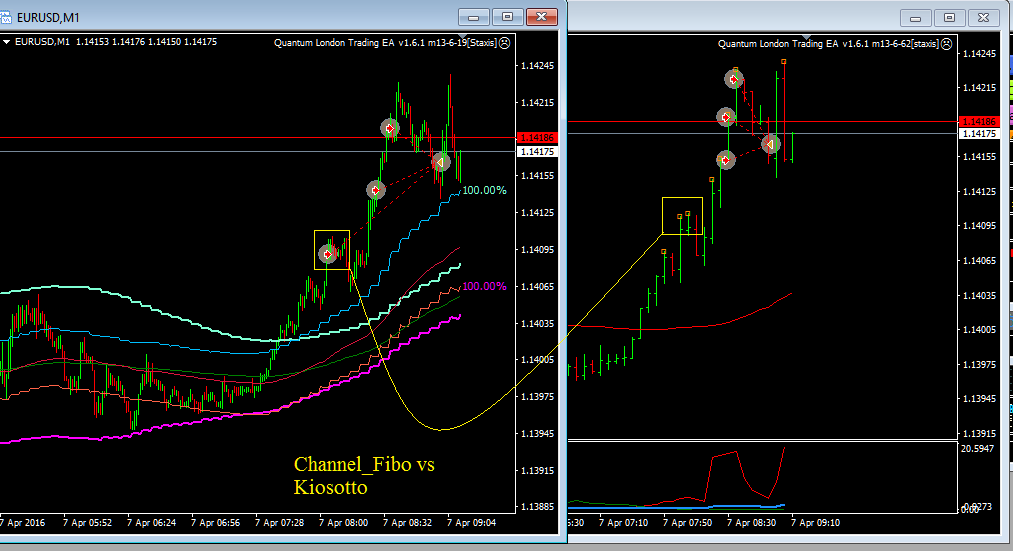Select lowest buy arrow marker near 1.14155 right chart
This screenshot has height=551, width=1013.
726,160
